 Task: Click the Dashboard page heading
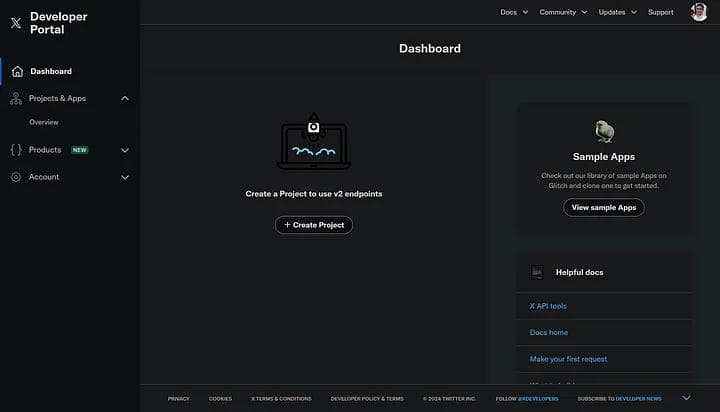coord(429,49)
